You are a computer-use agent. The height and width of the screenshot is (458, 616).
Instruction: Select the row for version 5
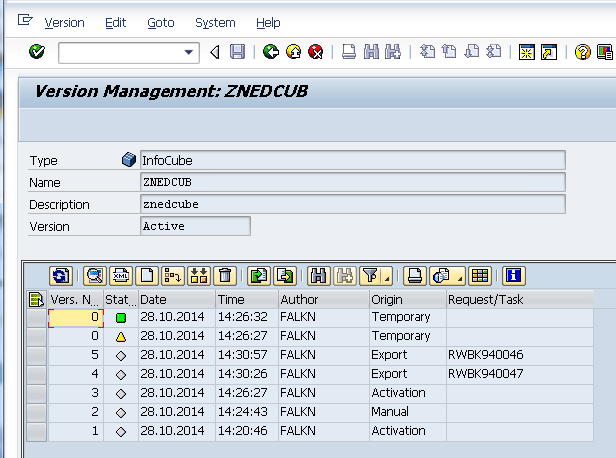(36, 355)
